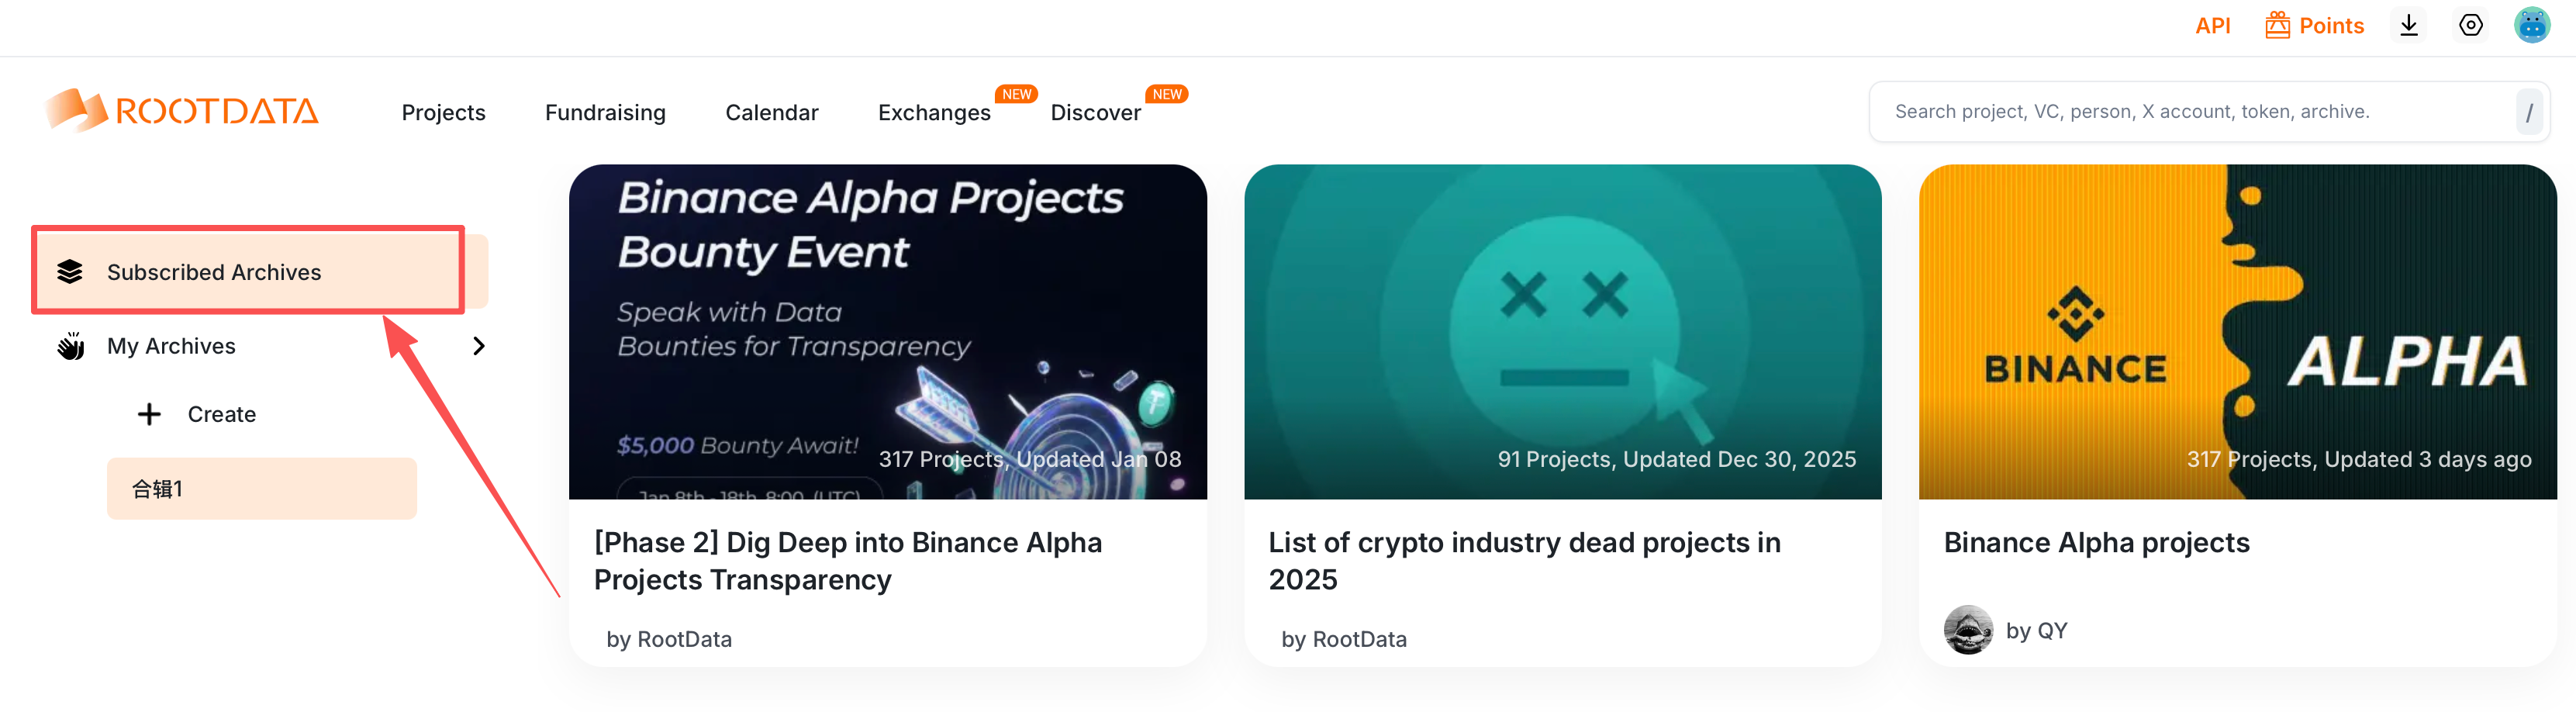Open the download icon in top bar
The height and width of the screenshot is (712, 2576).
(x=2408, y=26)
